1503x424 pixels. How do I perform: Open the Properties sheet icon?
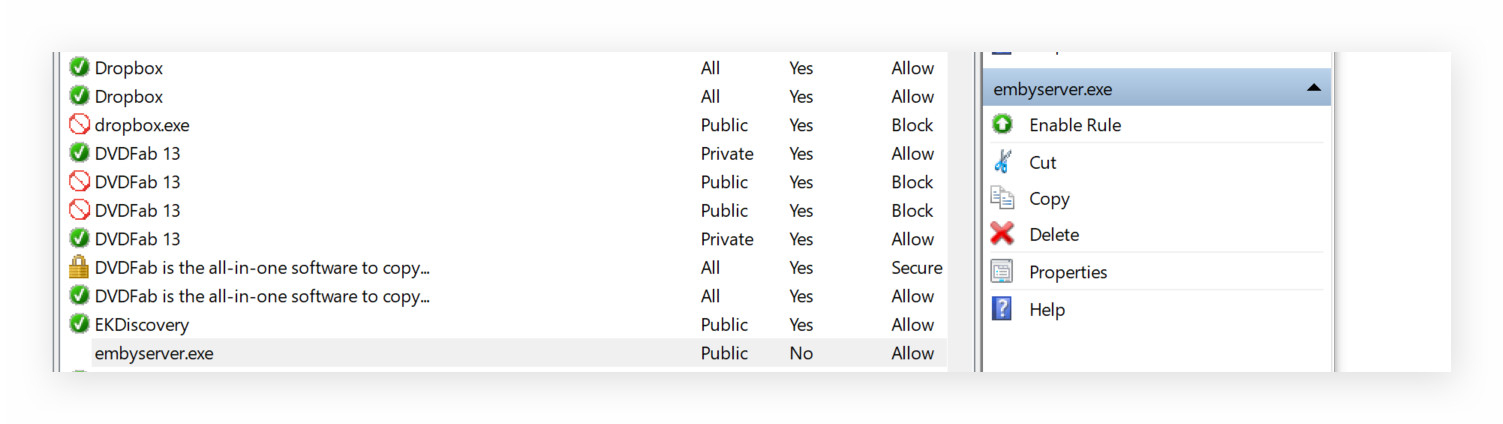click(x=1002, y=272)
